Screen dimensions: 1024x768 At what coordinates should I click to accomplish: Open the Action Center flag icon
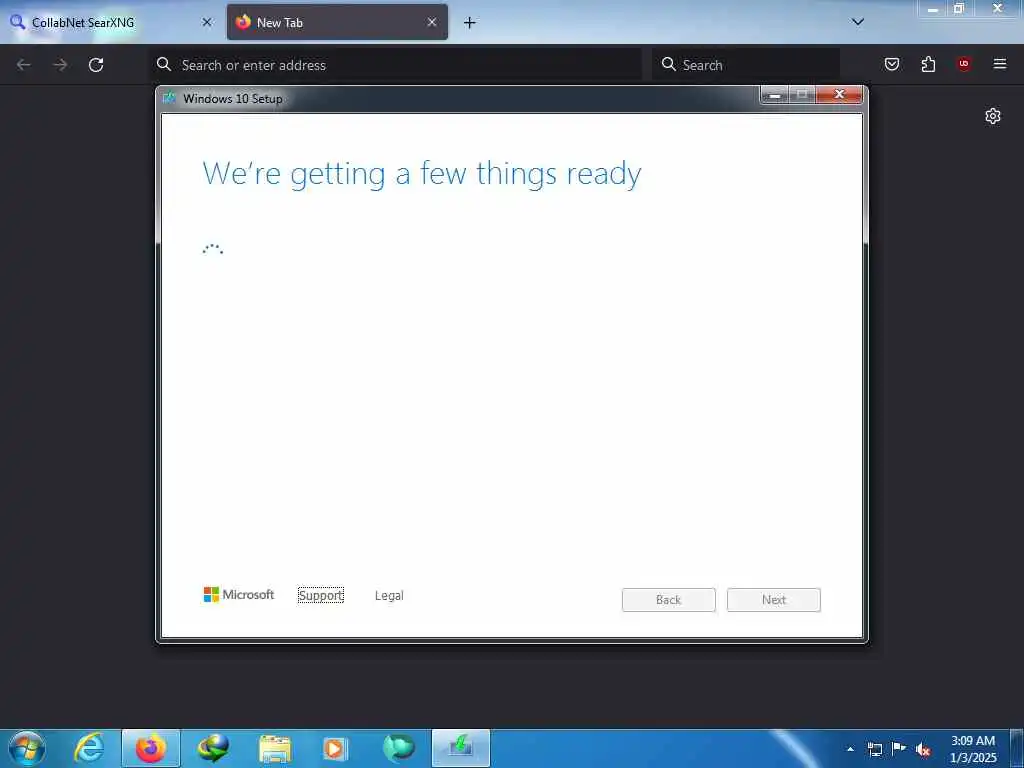(899, 749)
